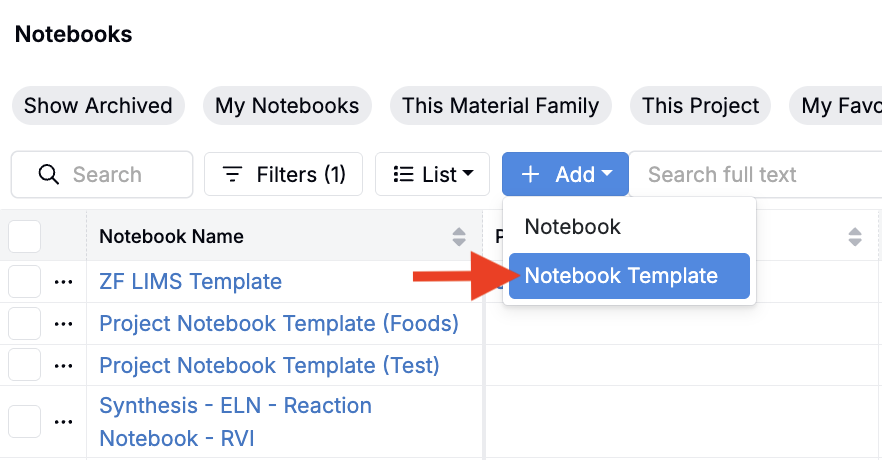Expand the List view dropdown

[432, 175]
